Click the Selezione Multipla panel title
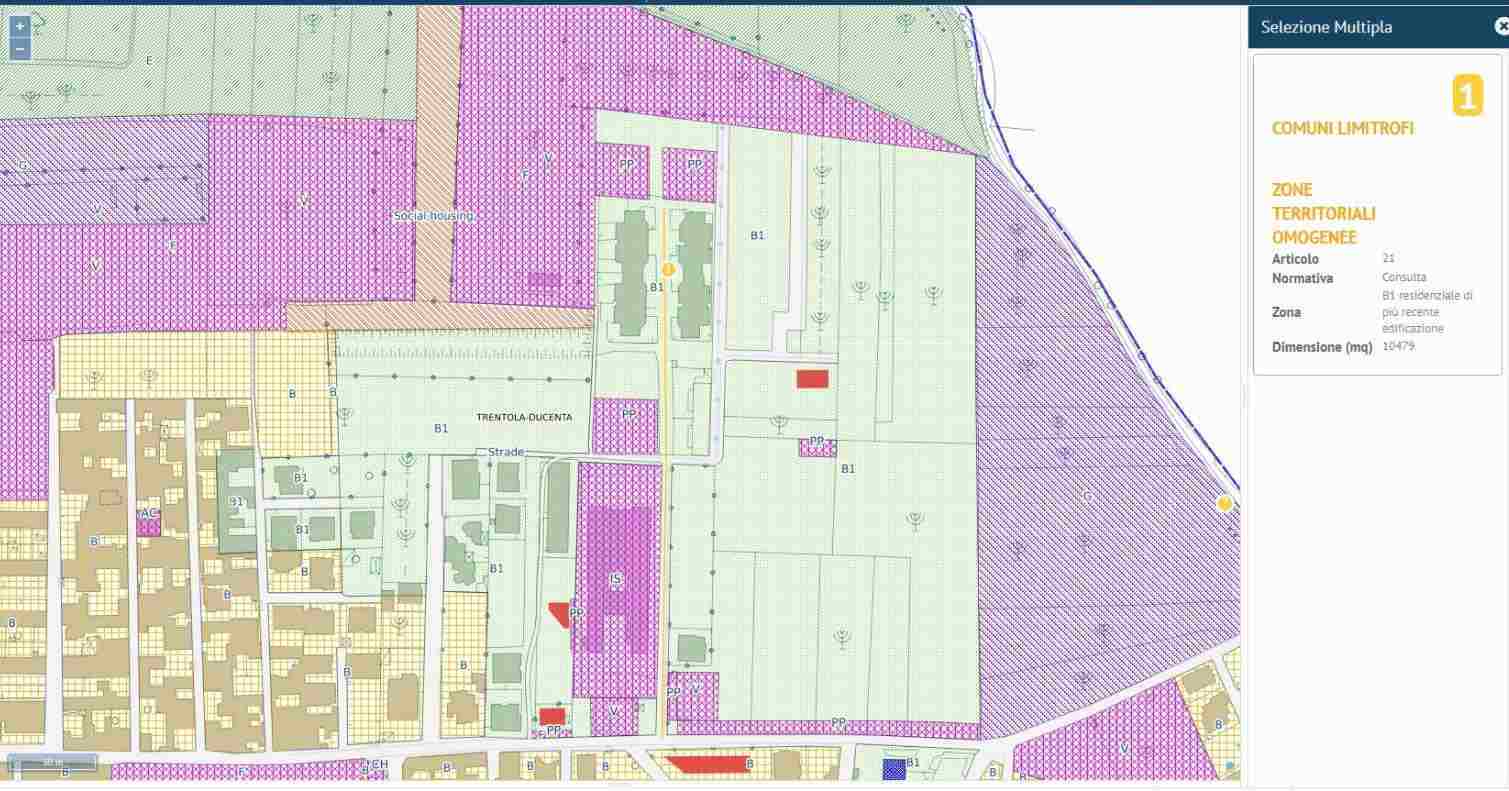The image size is (1509, 791). point(1326,28)
